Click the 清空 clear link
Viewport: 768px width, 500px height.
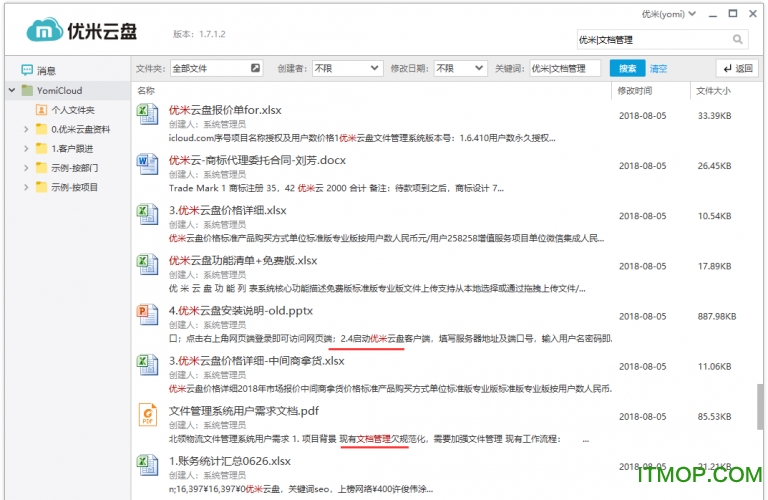[658, 69]
